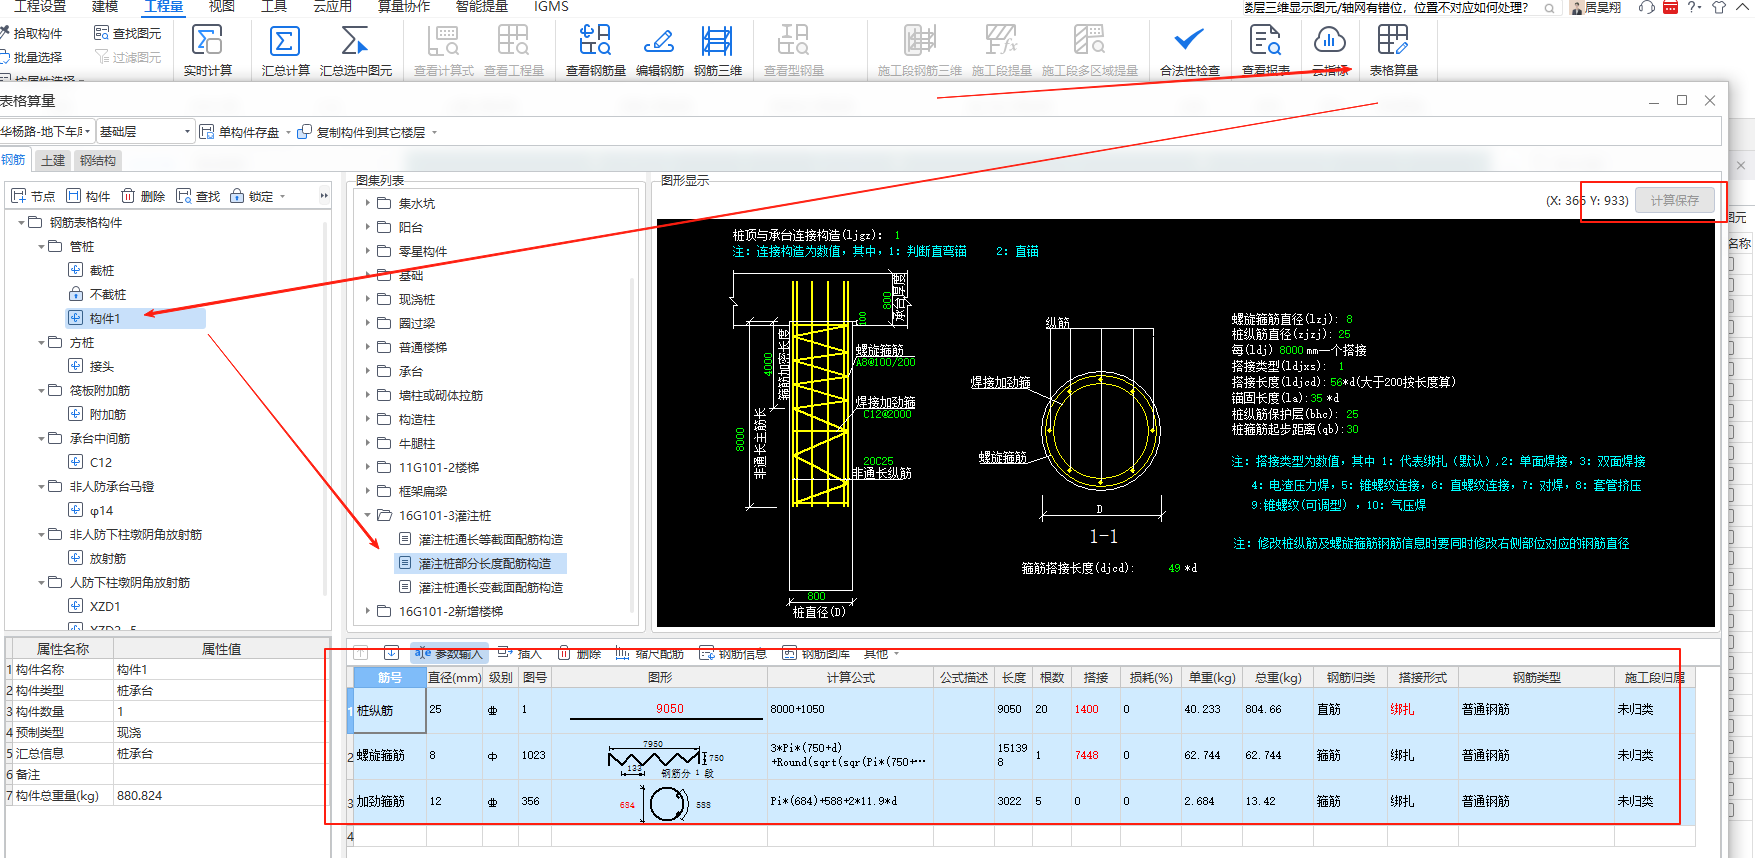The width and height of the screenshot is (1755, 858).
Task: Click 查找图元 find element tool
Action: [x=128, y=33]
